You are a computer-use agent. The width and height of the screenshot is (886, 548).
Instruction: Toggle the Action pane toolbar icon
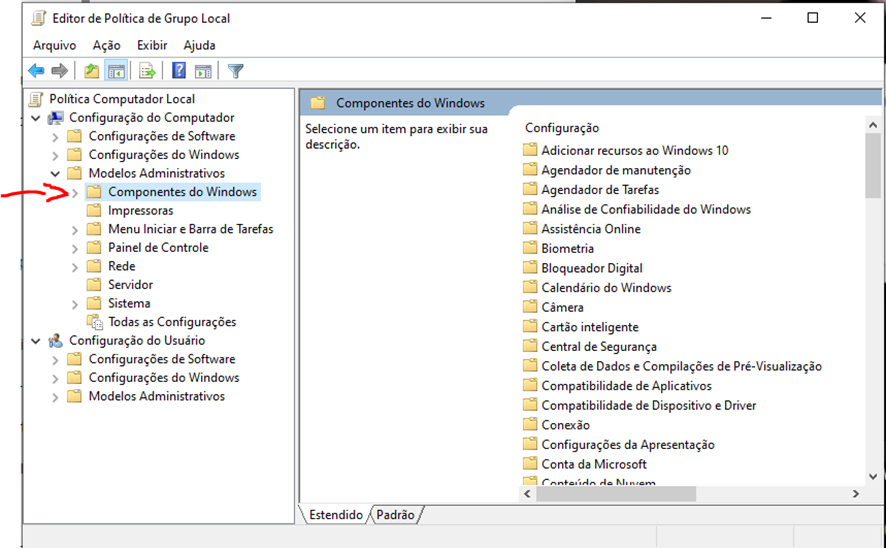click(x=203, y=71)
